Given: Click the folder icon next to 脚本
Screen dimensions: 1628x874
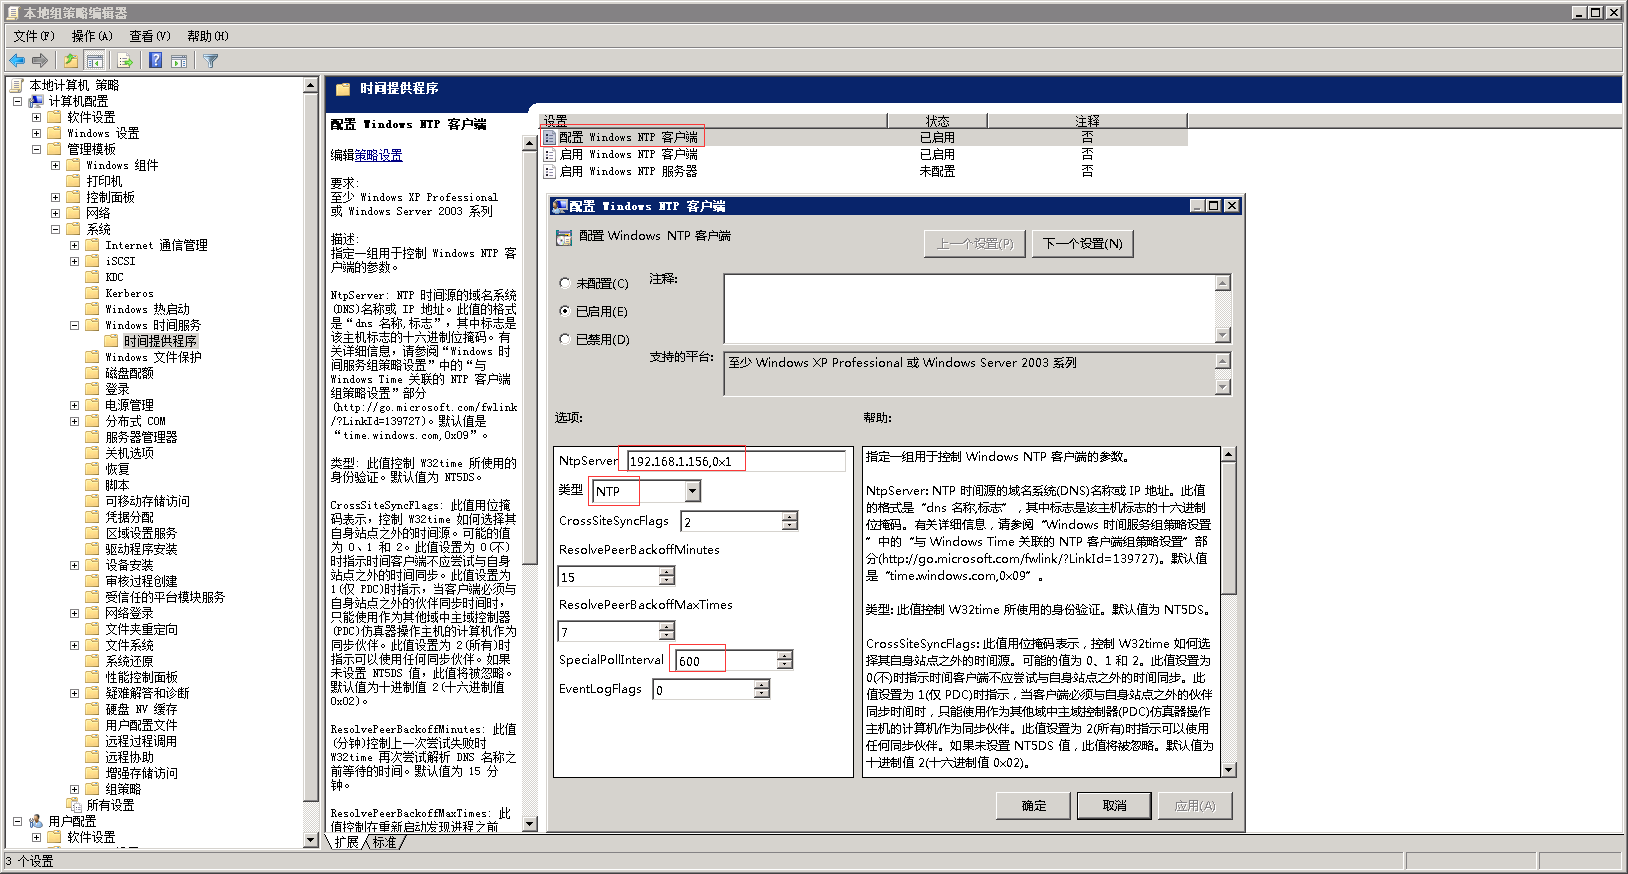Looking at the screenshot, I should click(x=93, y=485).
